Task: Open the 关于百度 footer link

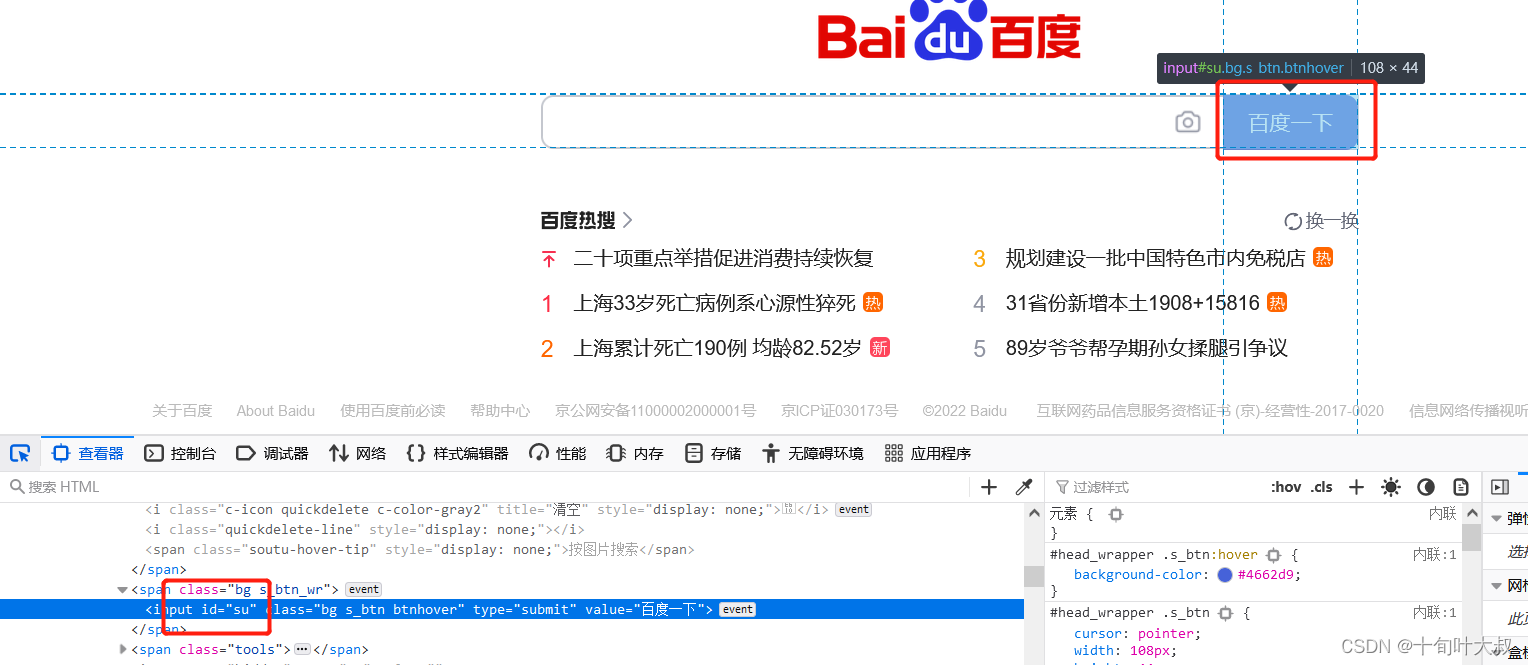Action: [x=182, y=411]
